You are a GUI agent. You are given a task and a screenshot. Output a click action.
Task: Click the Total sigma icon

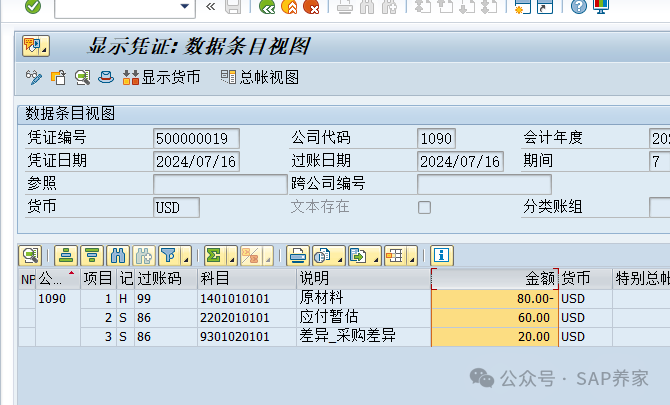[x=214, y=255]
